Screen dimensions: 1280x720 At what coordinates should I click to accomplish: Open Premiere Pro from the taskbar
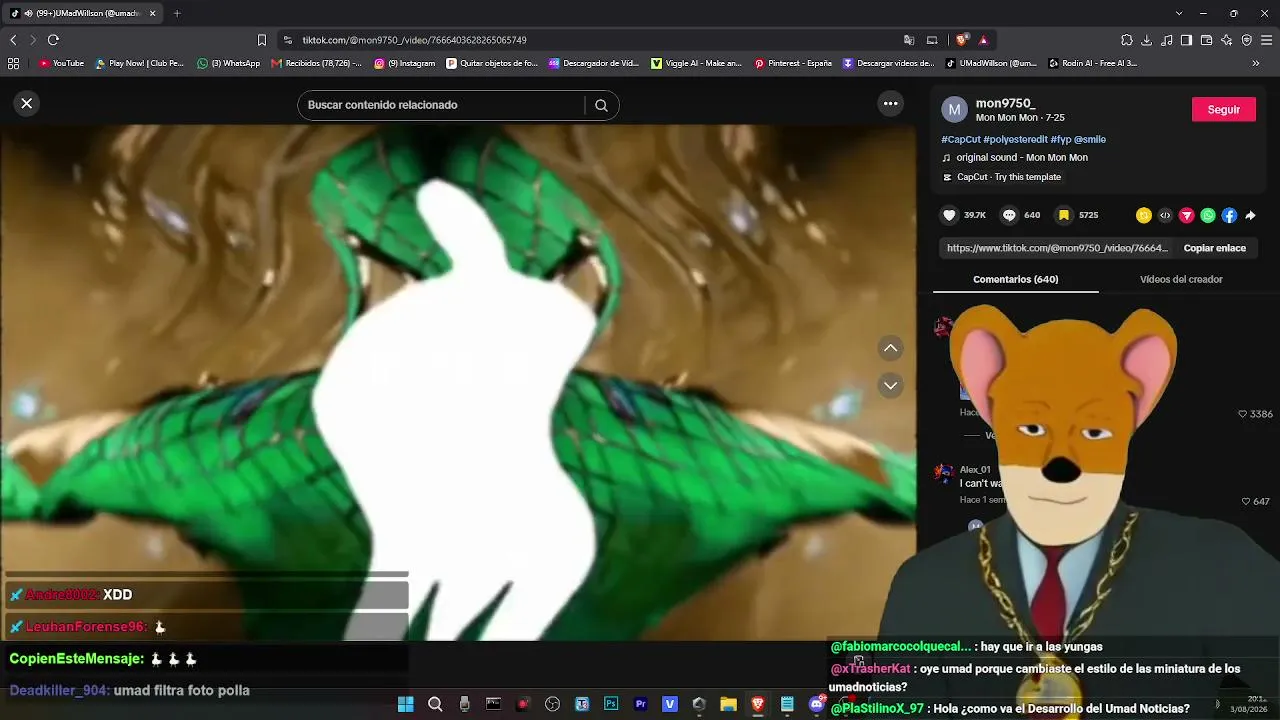(x=640, y=704)
